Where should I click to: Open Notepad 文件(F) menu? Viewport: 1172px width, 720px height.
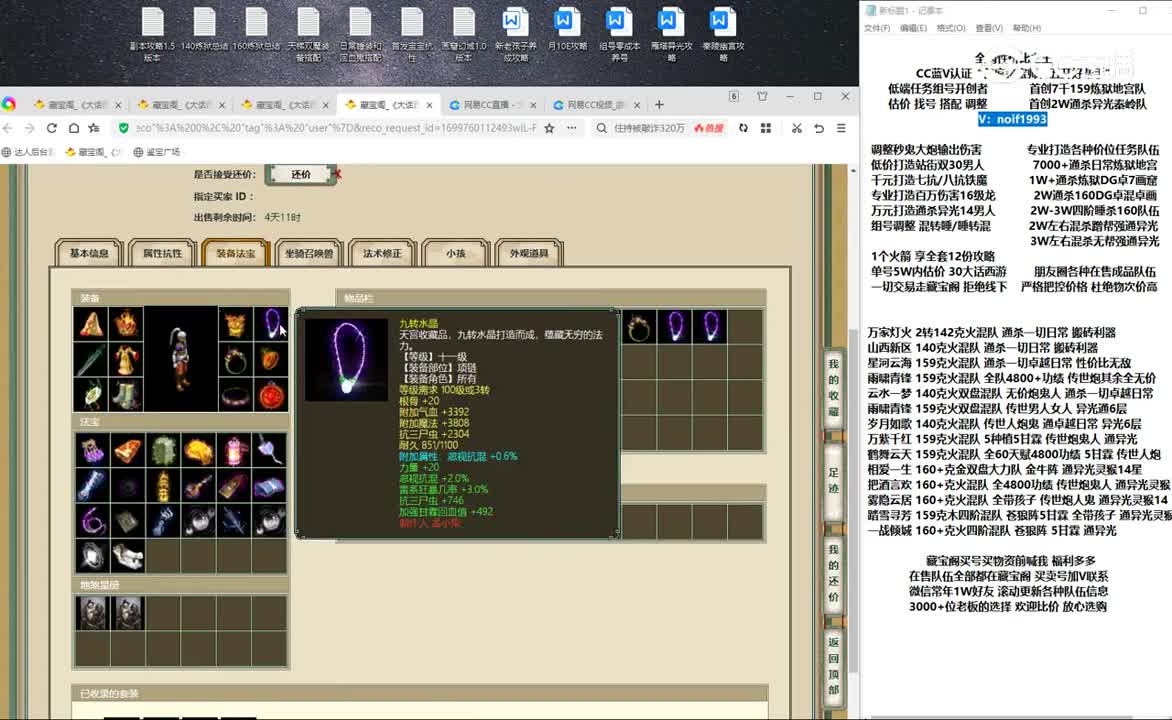pos(877,28)
